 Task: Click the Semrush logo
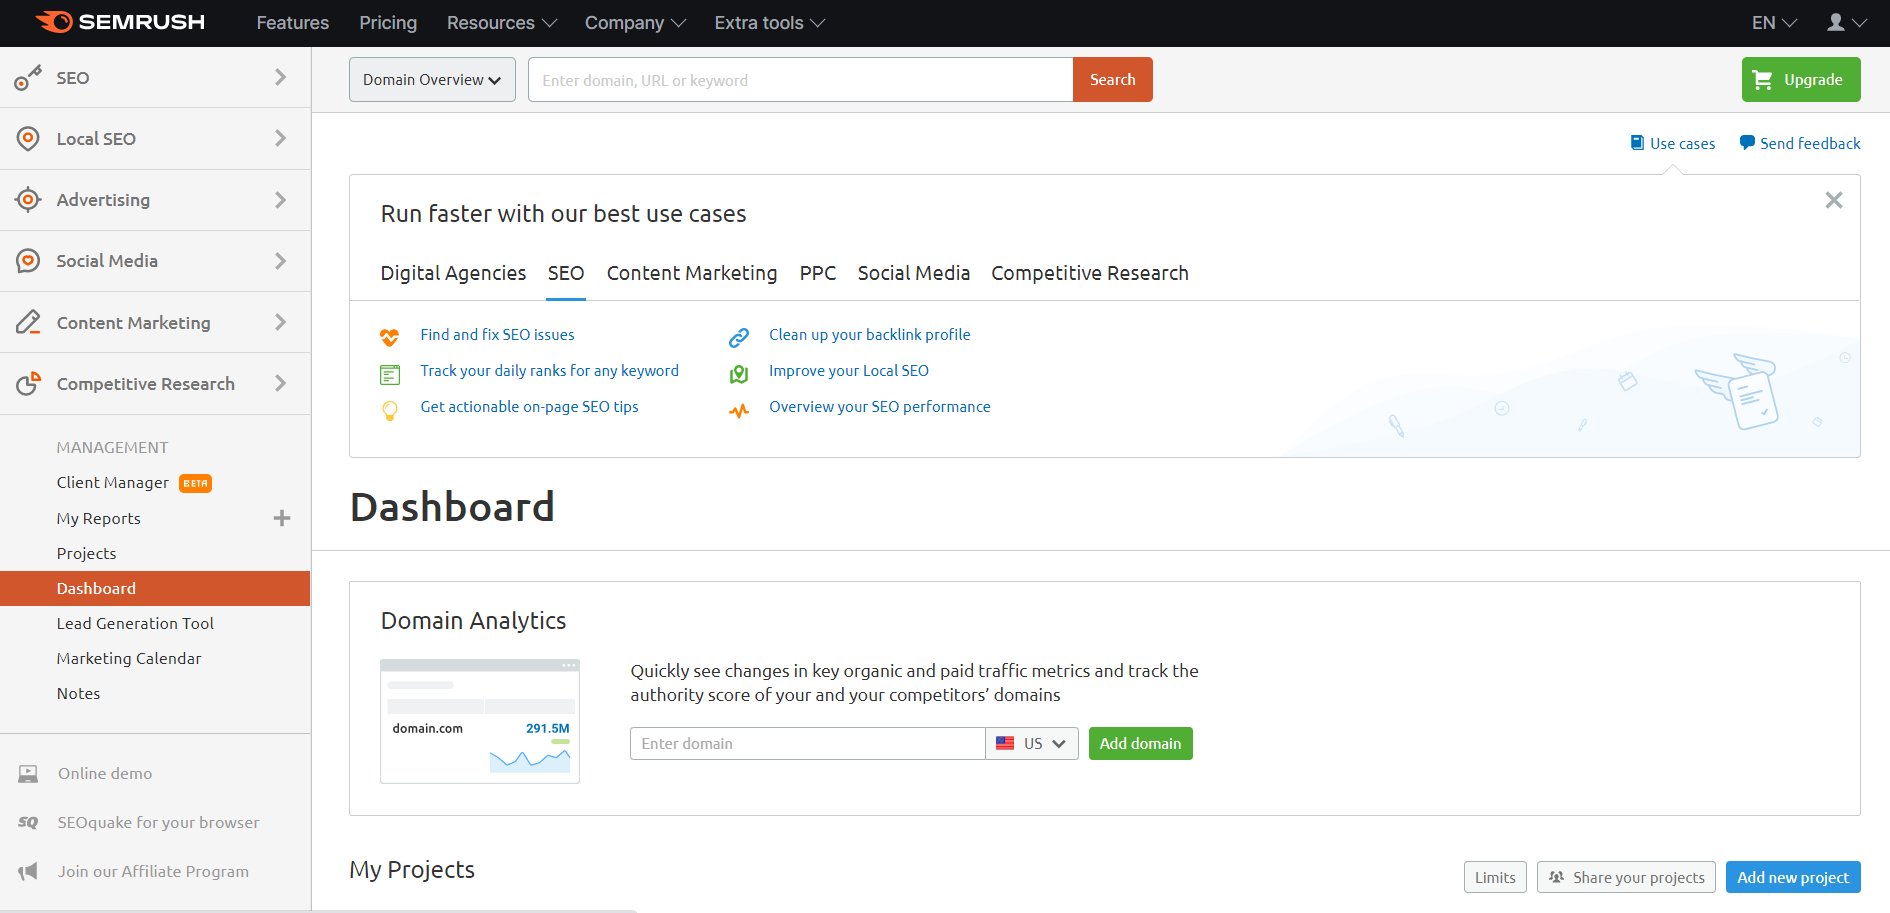(x=120, y=22)
